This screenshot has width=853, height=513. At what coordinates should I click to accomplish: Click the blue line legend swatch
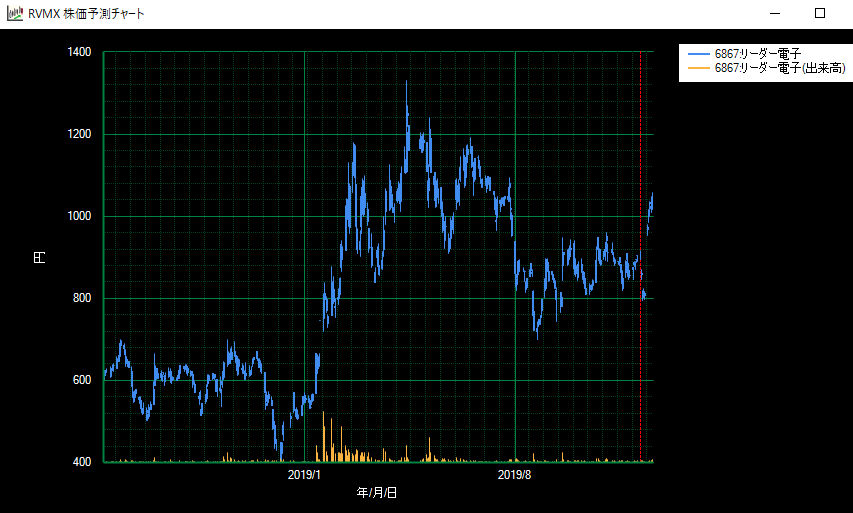tap(698, 53)
